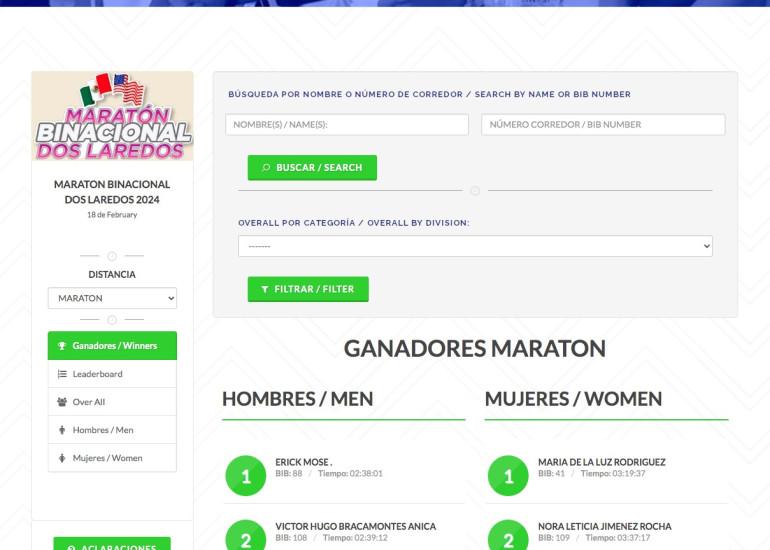Expand the Distancia MARATON dropdown

pos(112,298)
